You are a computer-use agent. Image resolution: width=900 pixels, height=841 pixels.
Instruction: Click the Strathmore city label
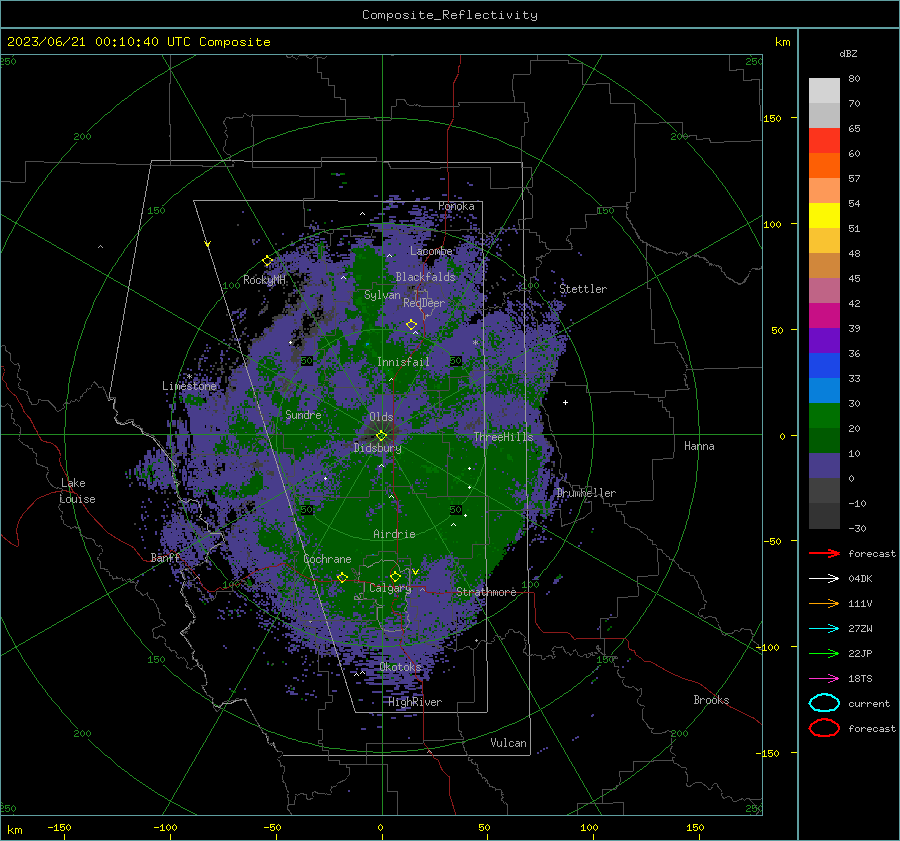(486, 592)
